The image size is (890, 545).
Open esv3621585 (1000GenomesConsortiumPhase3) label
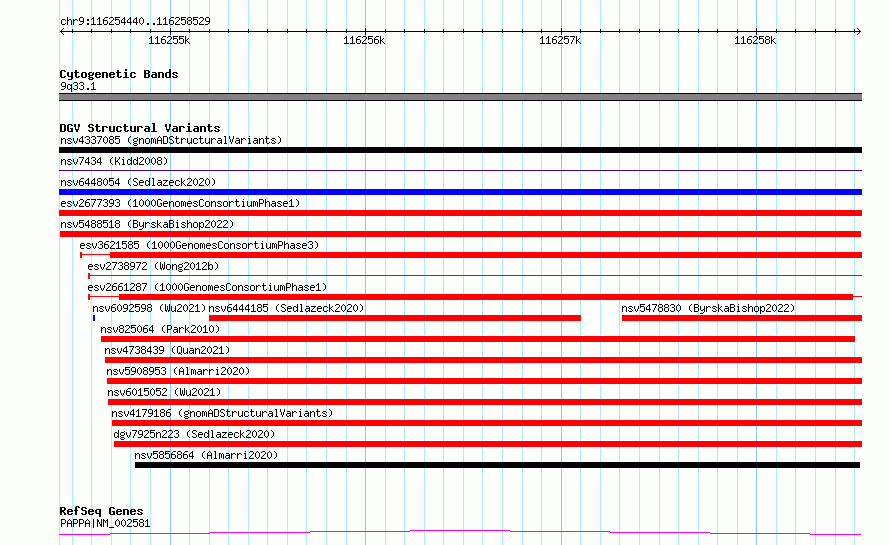tap(199, 245)
